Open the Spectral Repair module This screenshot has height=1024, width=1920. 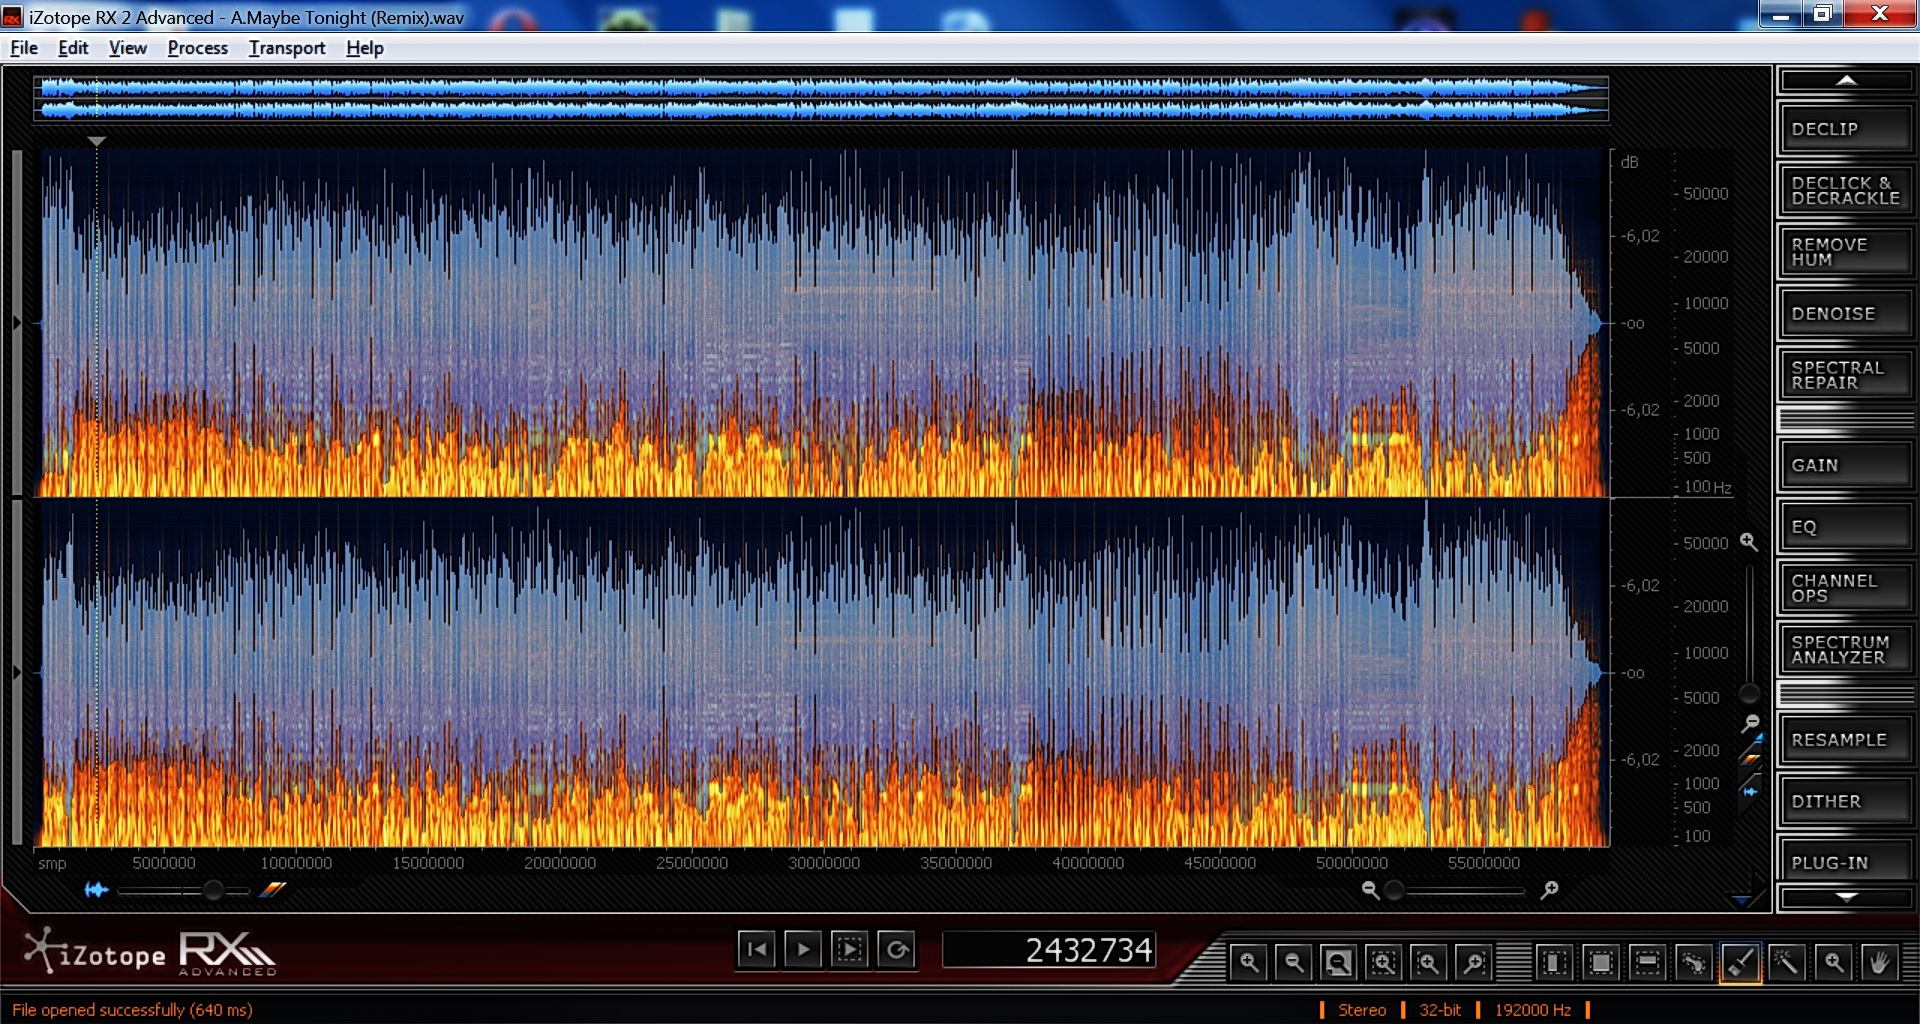(x=1844, y=375)
